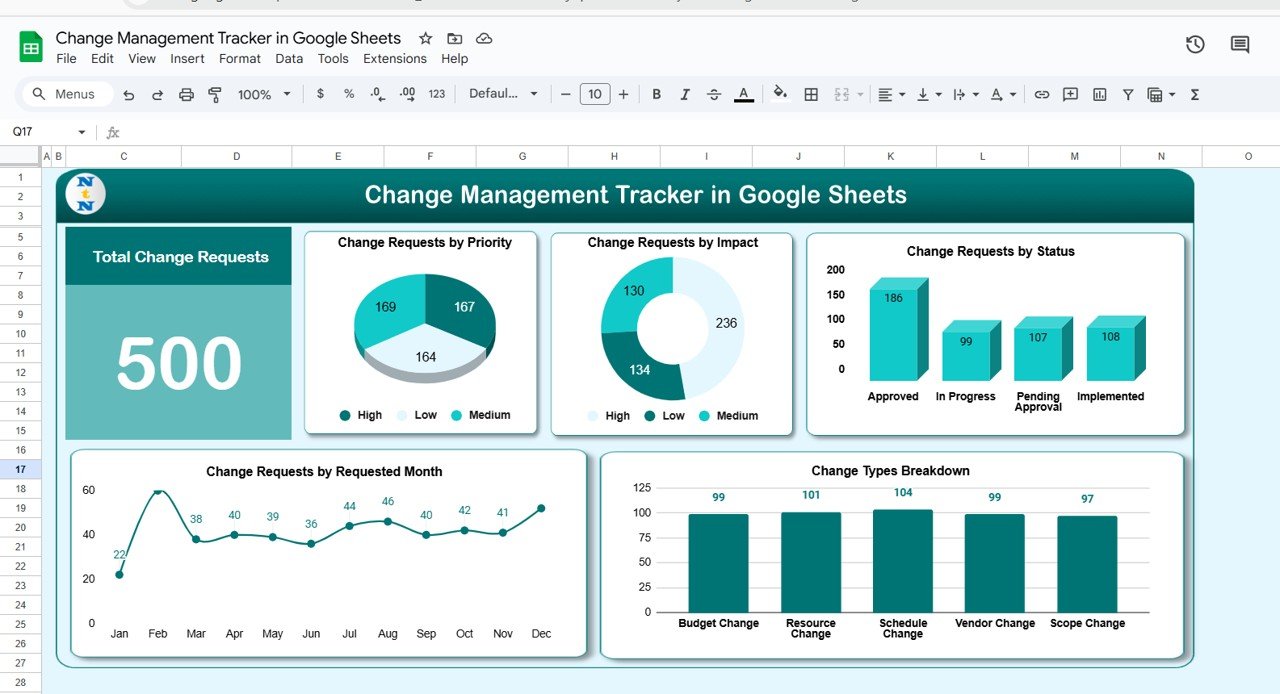Format as percent
Image resolution: width=1280 pixels, height=694 pixels.
(x=349, y=94)
